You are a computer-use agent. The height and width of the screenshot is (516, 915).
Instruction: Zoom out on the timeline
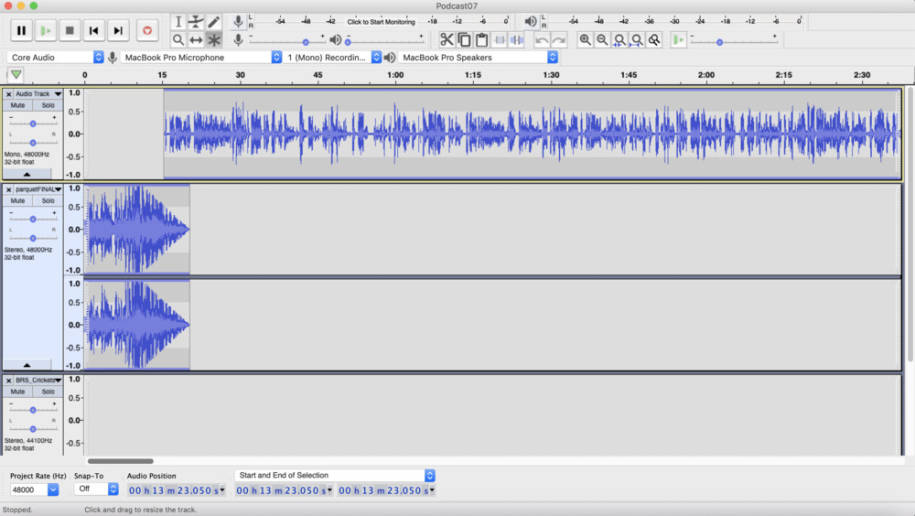[x=602, y=40]
